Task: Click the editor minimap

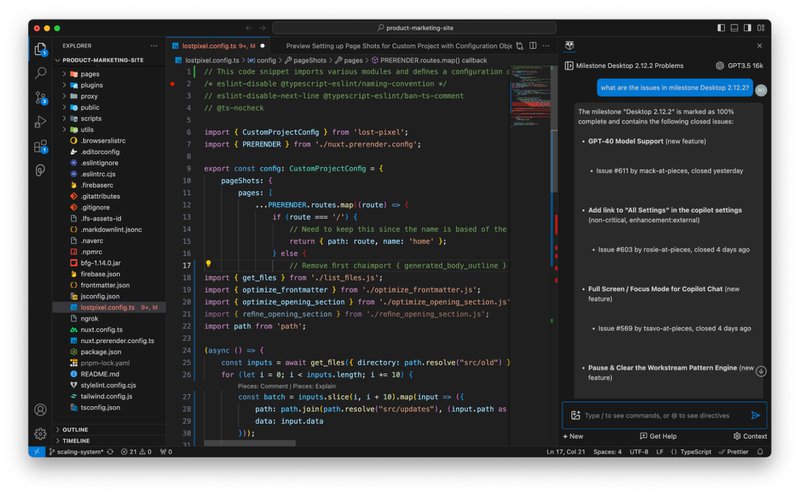Action: click(x=530, y=96)
